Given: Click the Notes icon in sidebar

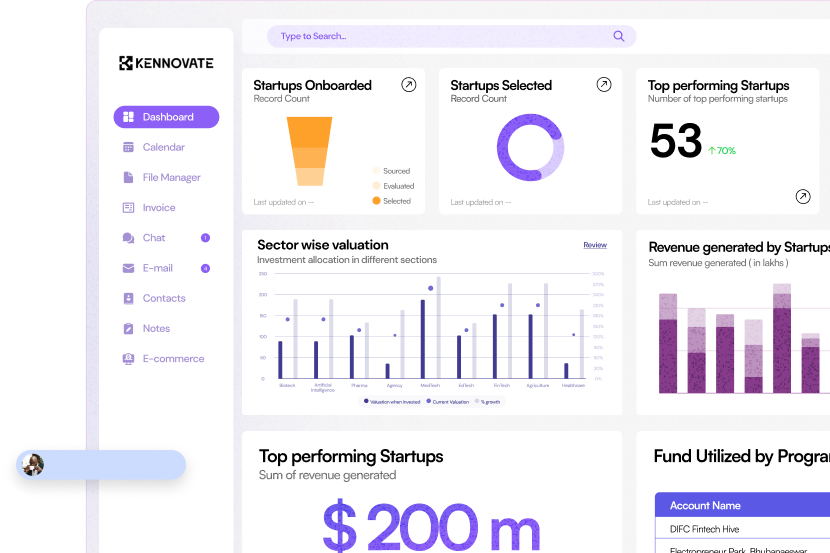Looking at the screenshot, I should (x=128, y=329).
